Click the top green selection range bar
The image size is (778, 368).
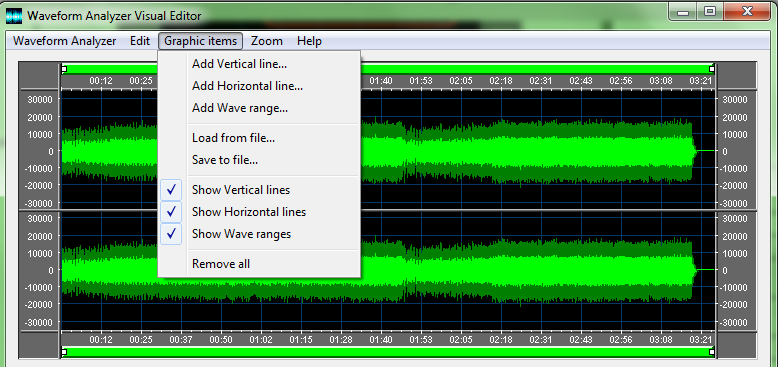click(x=536, y=69)
